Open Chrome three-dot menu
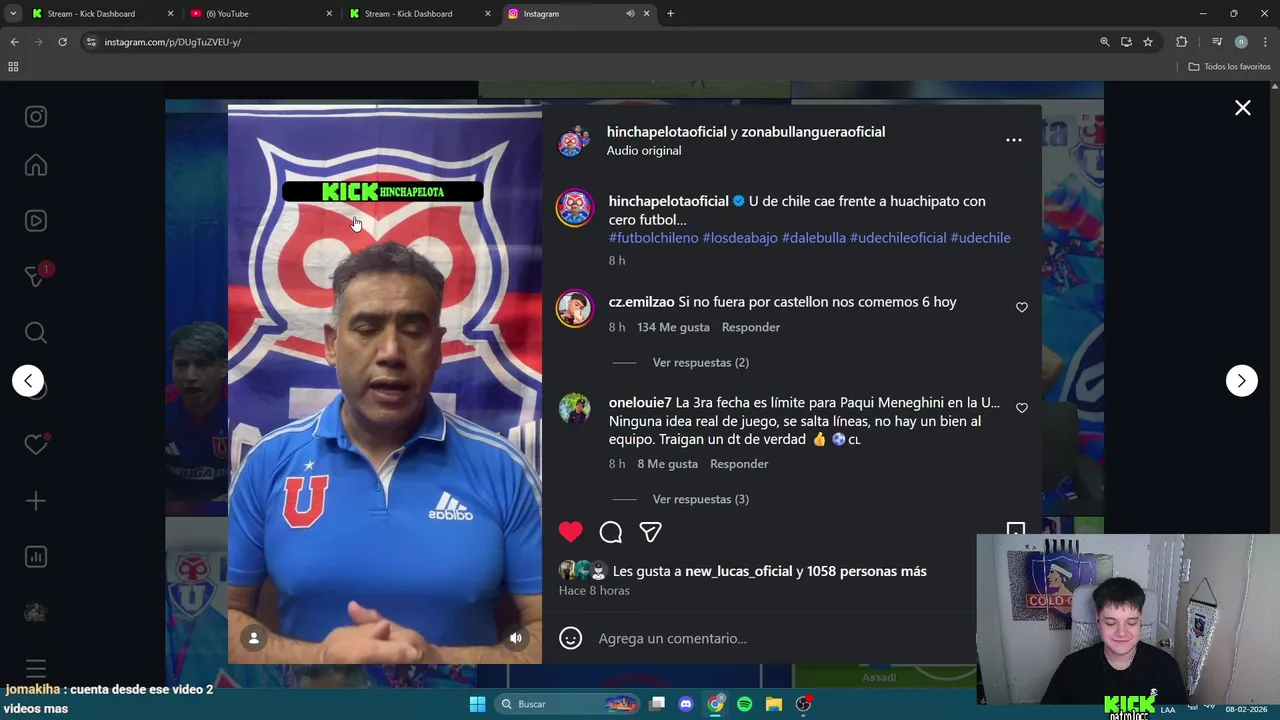This screenshot has height=720, width=1280. point(1265,42)
